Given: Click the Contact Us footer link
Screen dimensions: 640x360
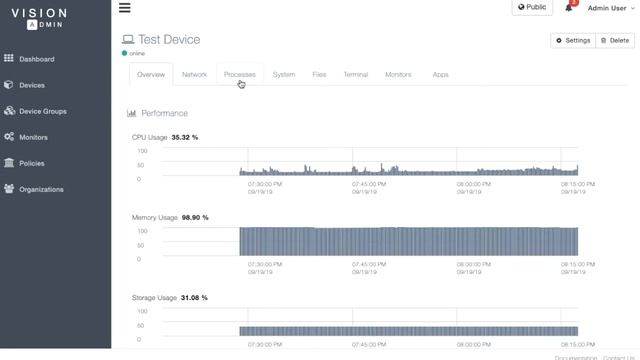Looking at the screenshot, I should (618, 358).
